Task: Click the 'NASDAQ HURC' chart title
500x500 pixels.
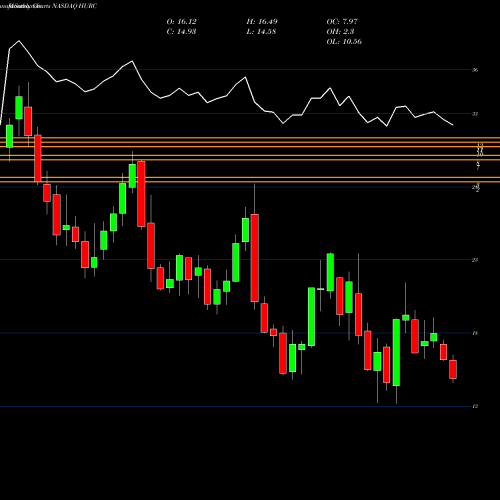Action: coord(75,6)
